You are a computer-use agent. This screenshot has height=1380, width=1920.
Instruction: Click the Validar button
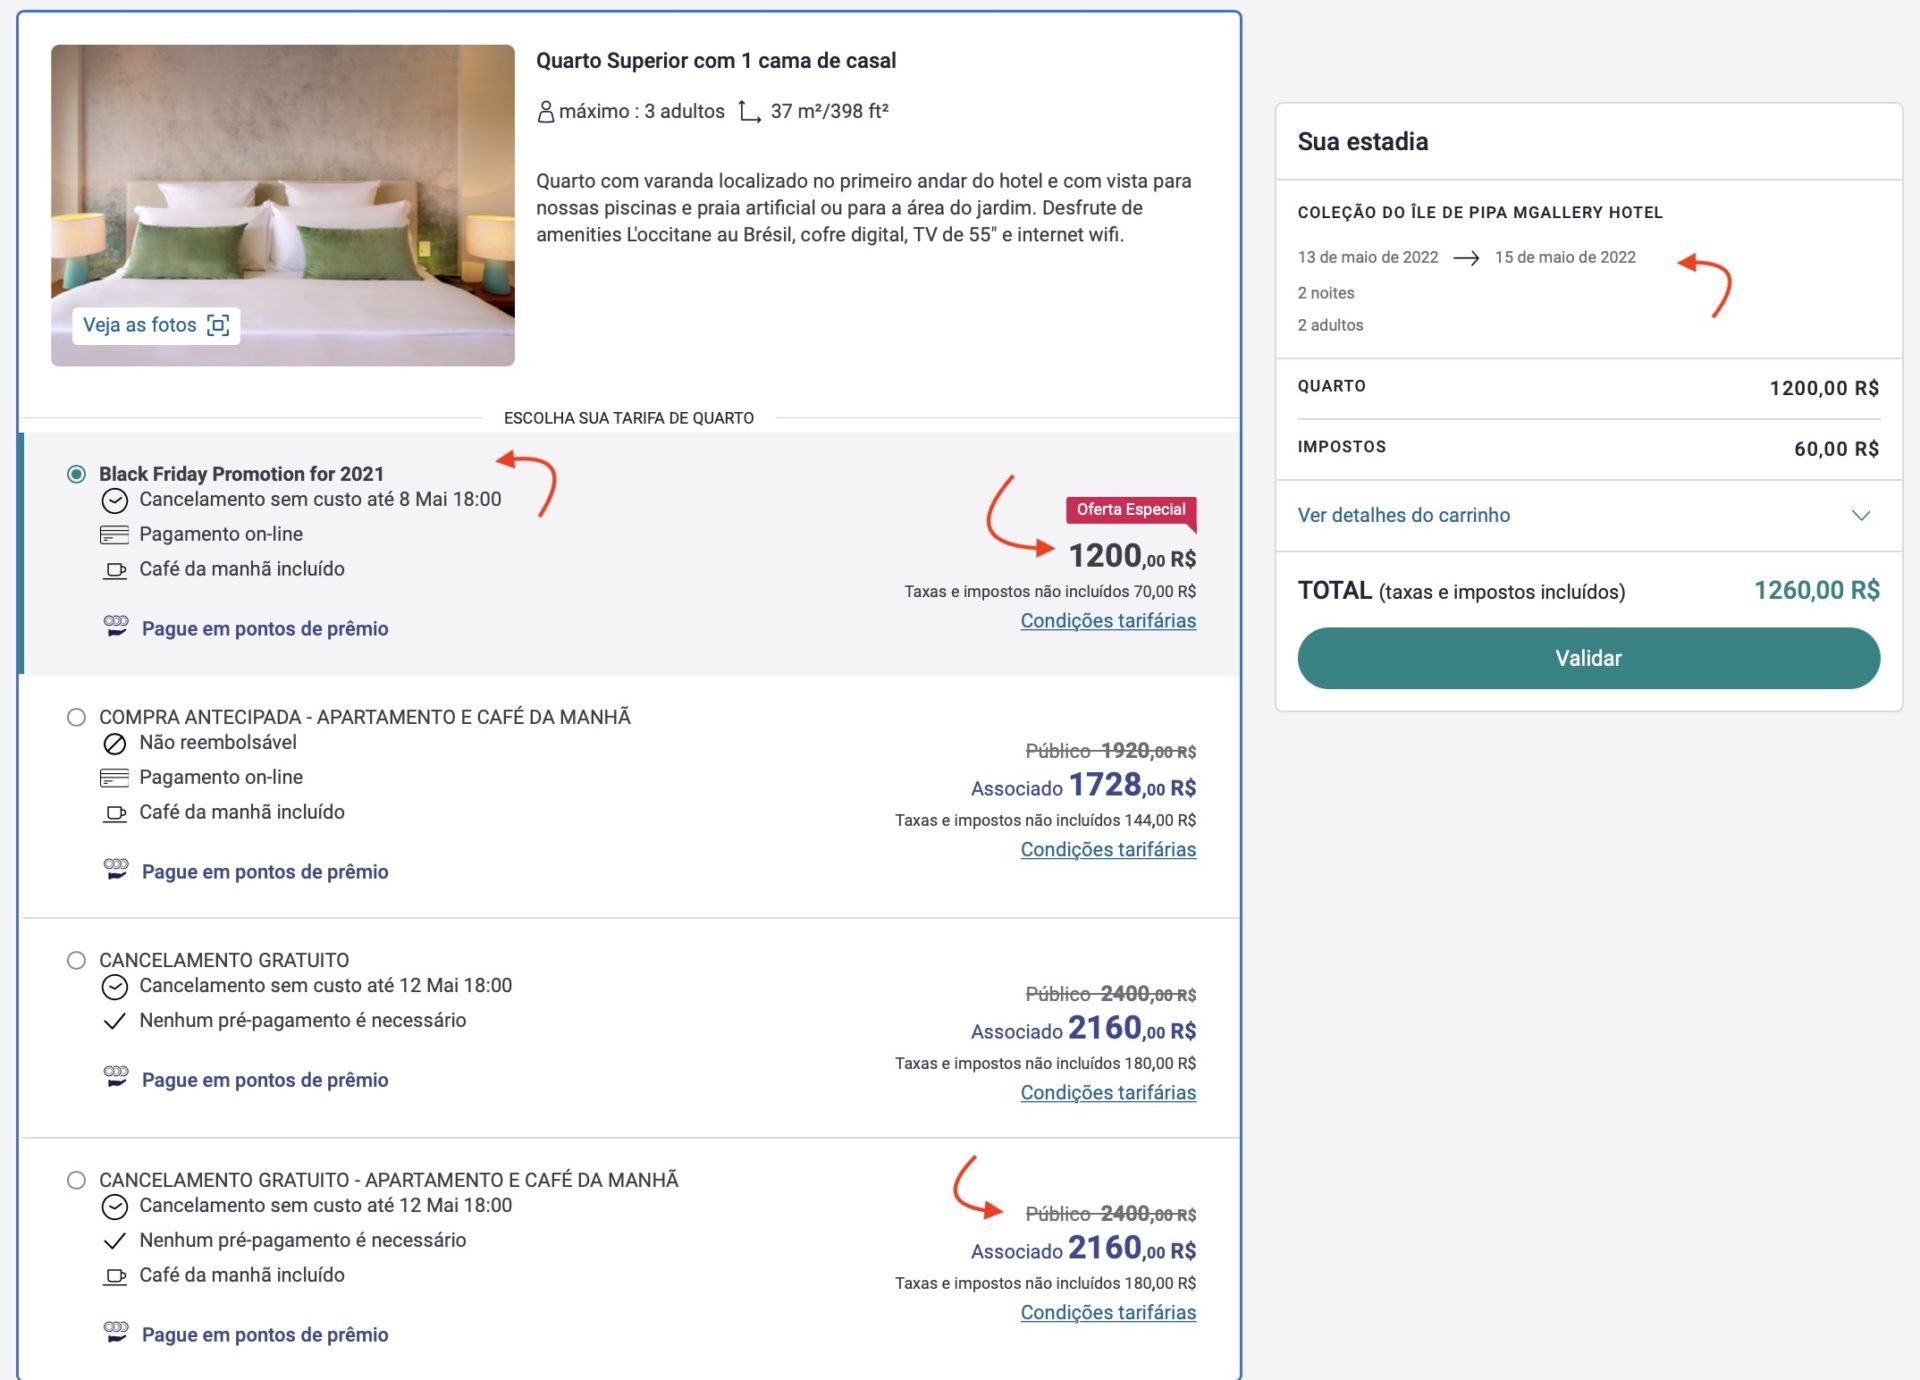coord(1588,658)
